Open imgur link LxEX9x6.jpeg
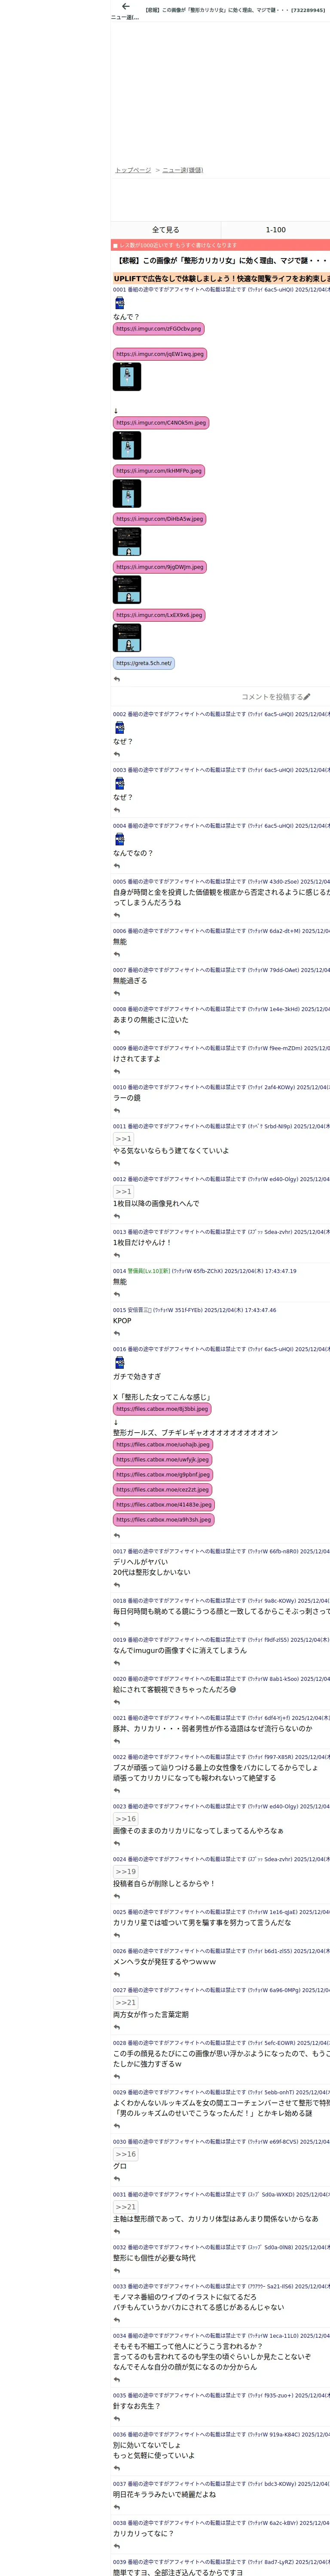Image resolution: width=330 pixels, height=2576 pixels. (159, 615)
